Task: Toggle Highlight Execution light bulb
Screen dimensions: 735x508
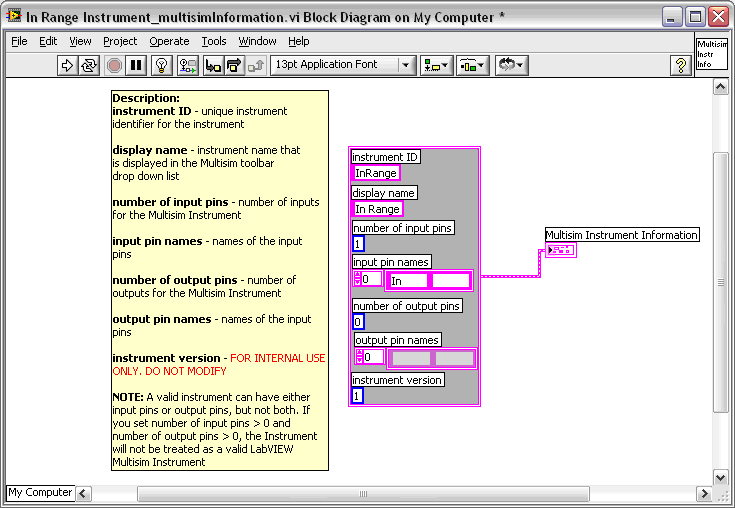Action: pyautogui.click(x=161, y=65)
